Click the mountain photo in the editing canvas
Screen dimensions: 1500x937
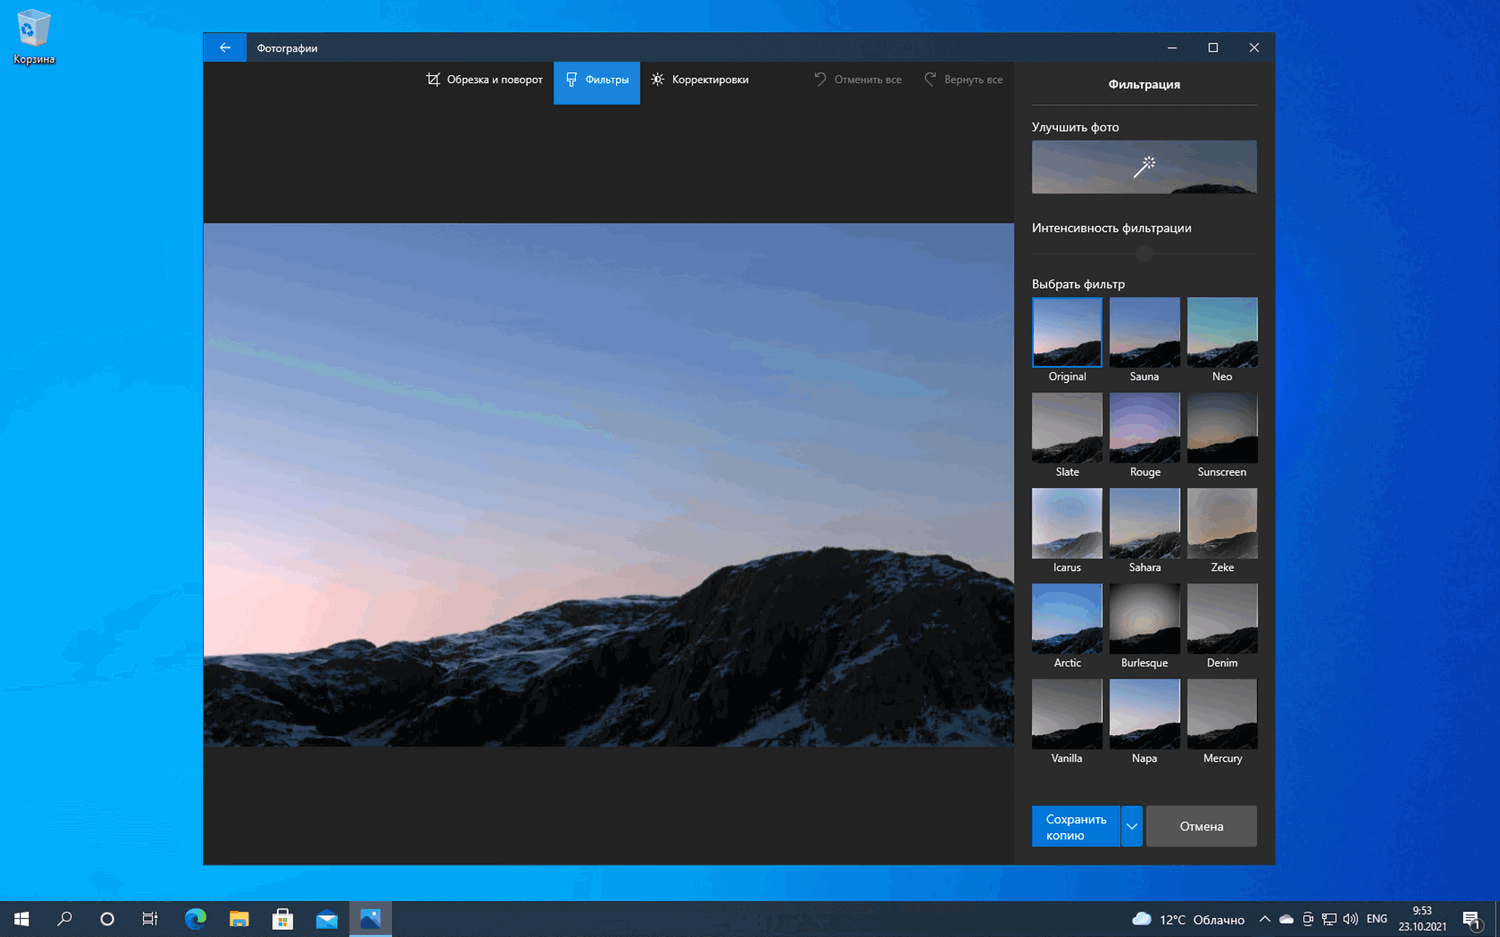(x=609, y=485)
